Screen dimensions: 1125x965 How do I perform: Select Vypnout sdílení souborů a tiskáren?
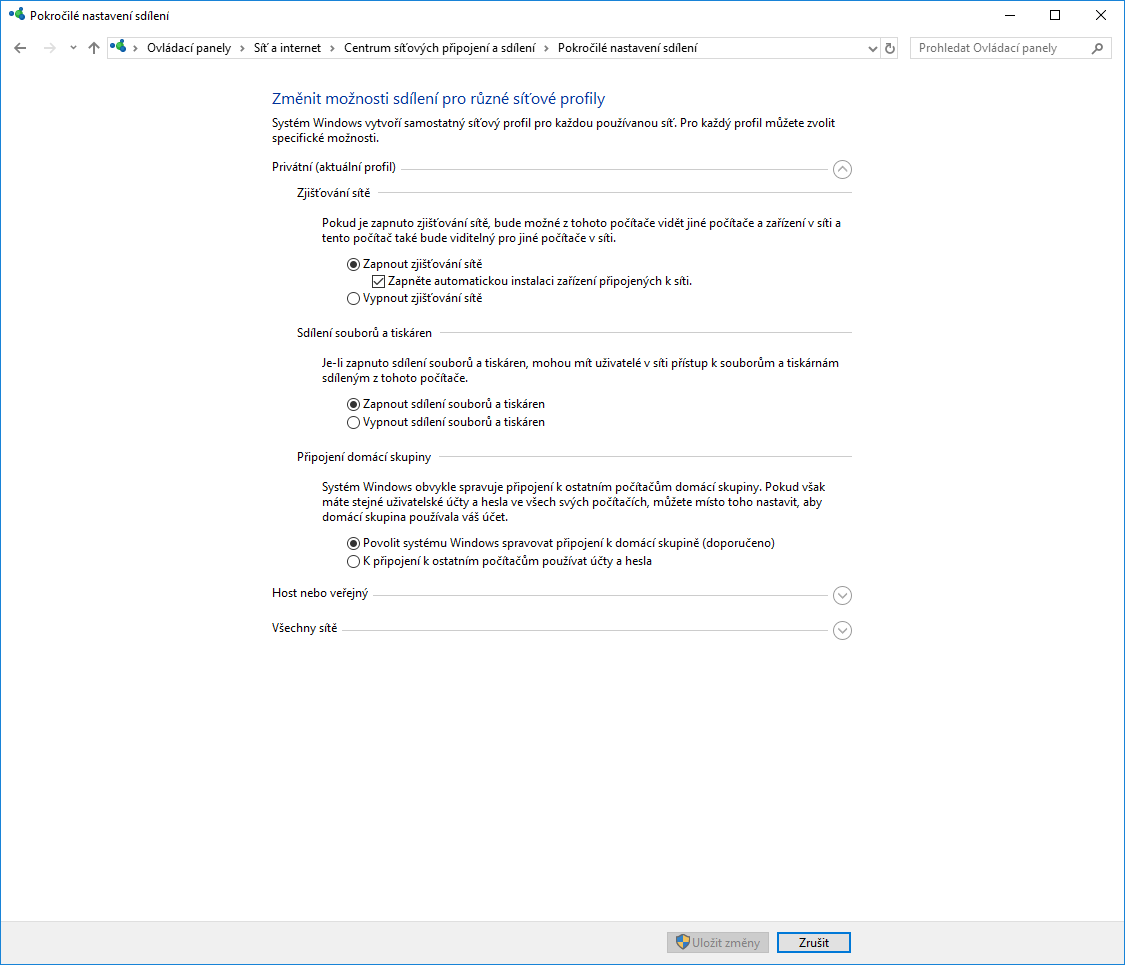pos(446,422)
